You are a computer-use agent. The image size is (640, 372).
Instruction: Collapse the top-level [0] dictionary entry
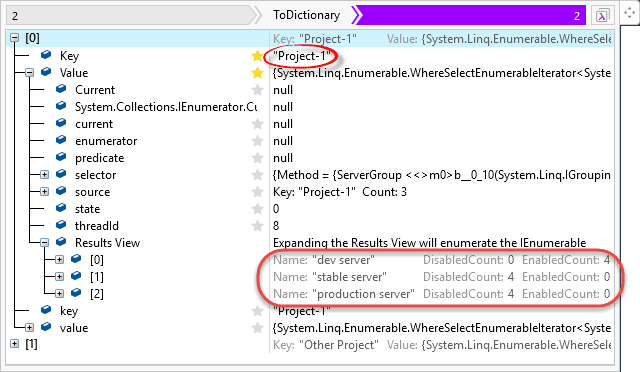pyautogui.click(x=15, y=38)
